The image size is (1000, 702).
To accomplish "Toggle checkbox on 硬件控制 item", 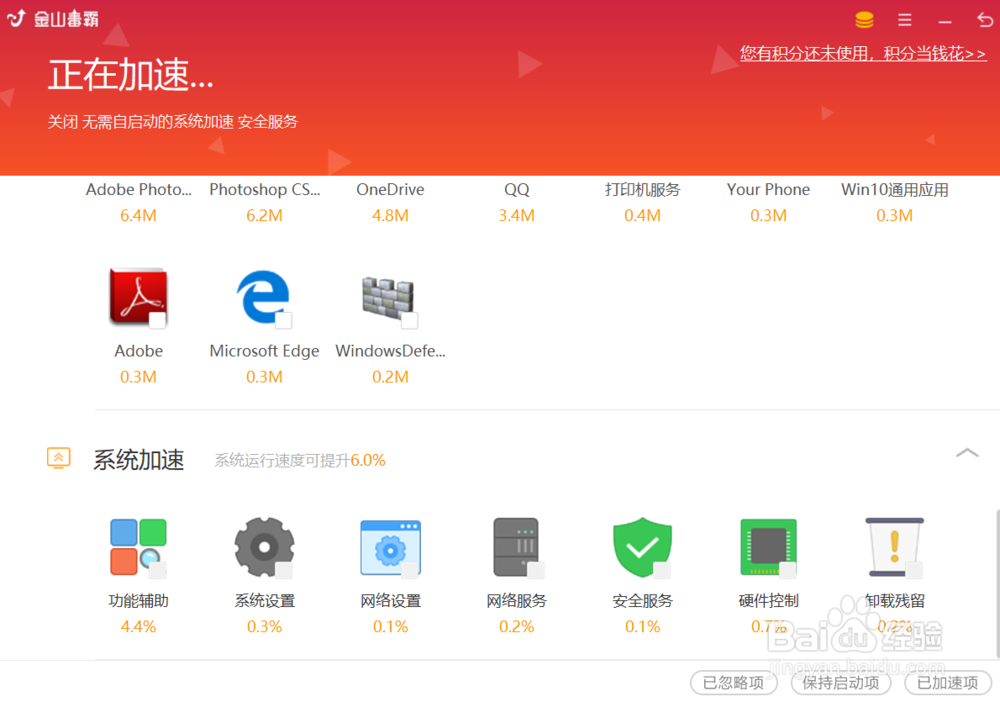I will pyautogui.click(x=788, y=570).
